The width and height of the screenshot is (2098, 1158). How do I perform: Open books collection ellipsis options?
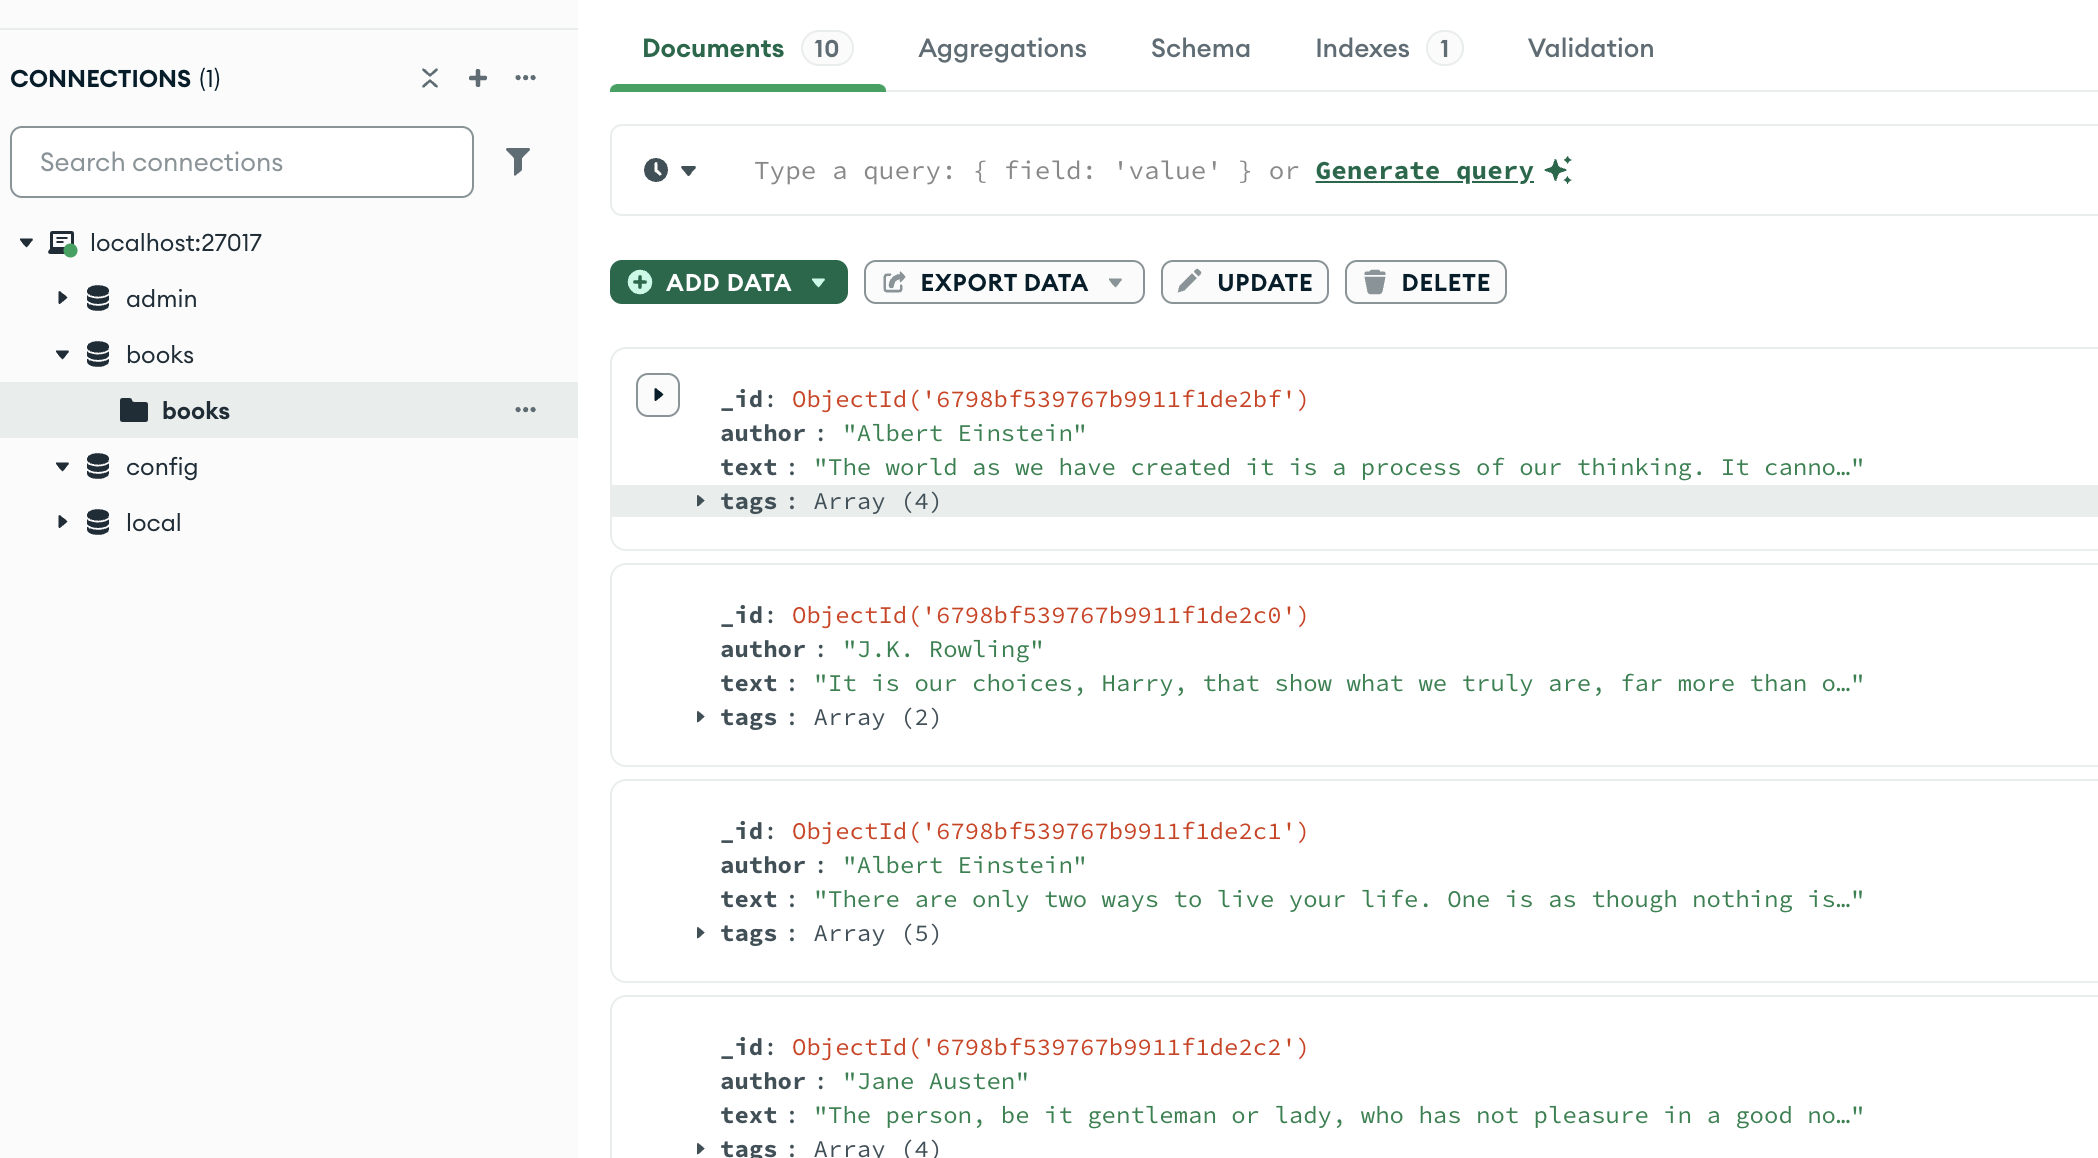point(526,410)
